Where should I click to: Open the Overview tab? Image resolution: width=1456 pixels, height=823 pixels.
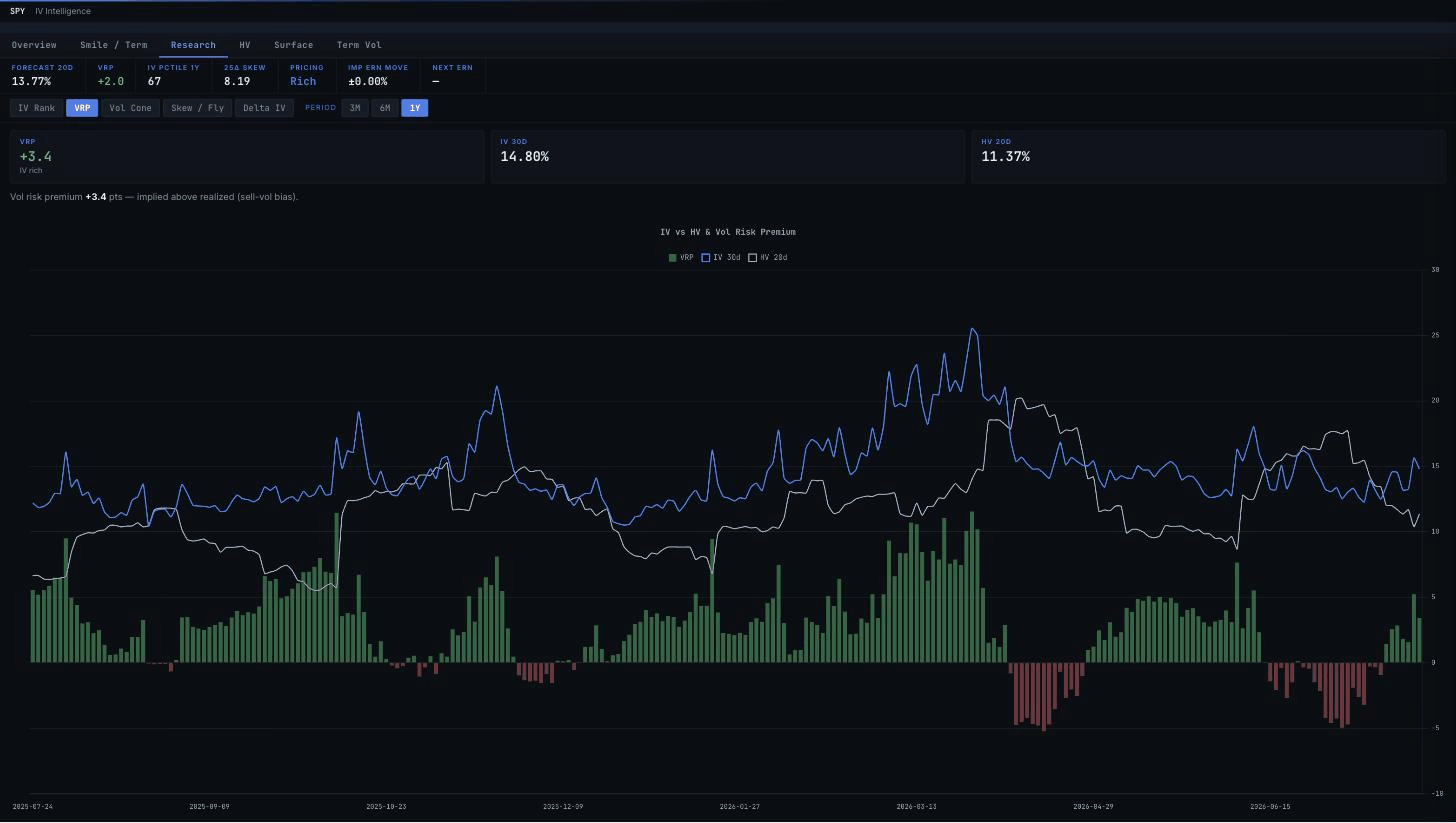tap(34, 45)
